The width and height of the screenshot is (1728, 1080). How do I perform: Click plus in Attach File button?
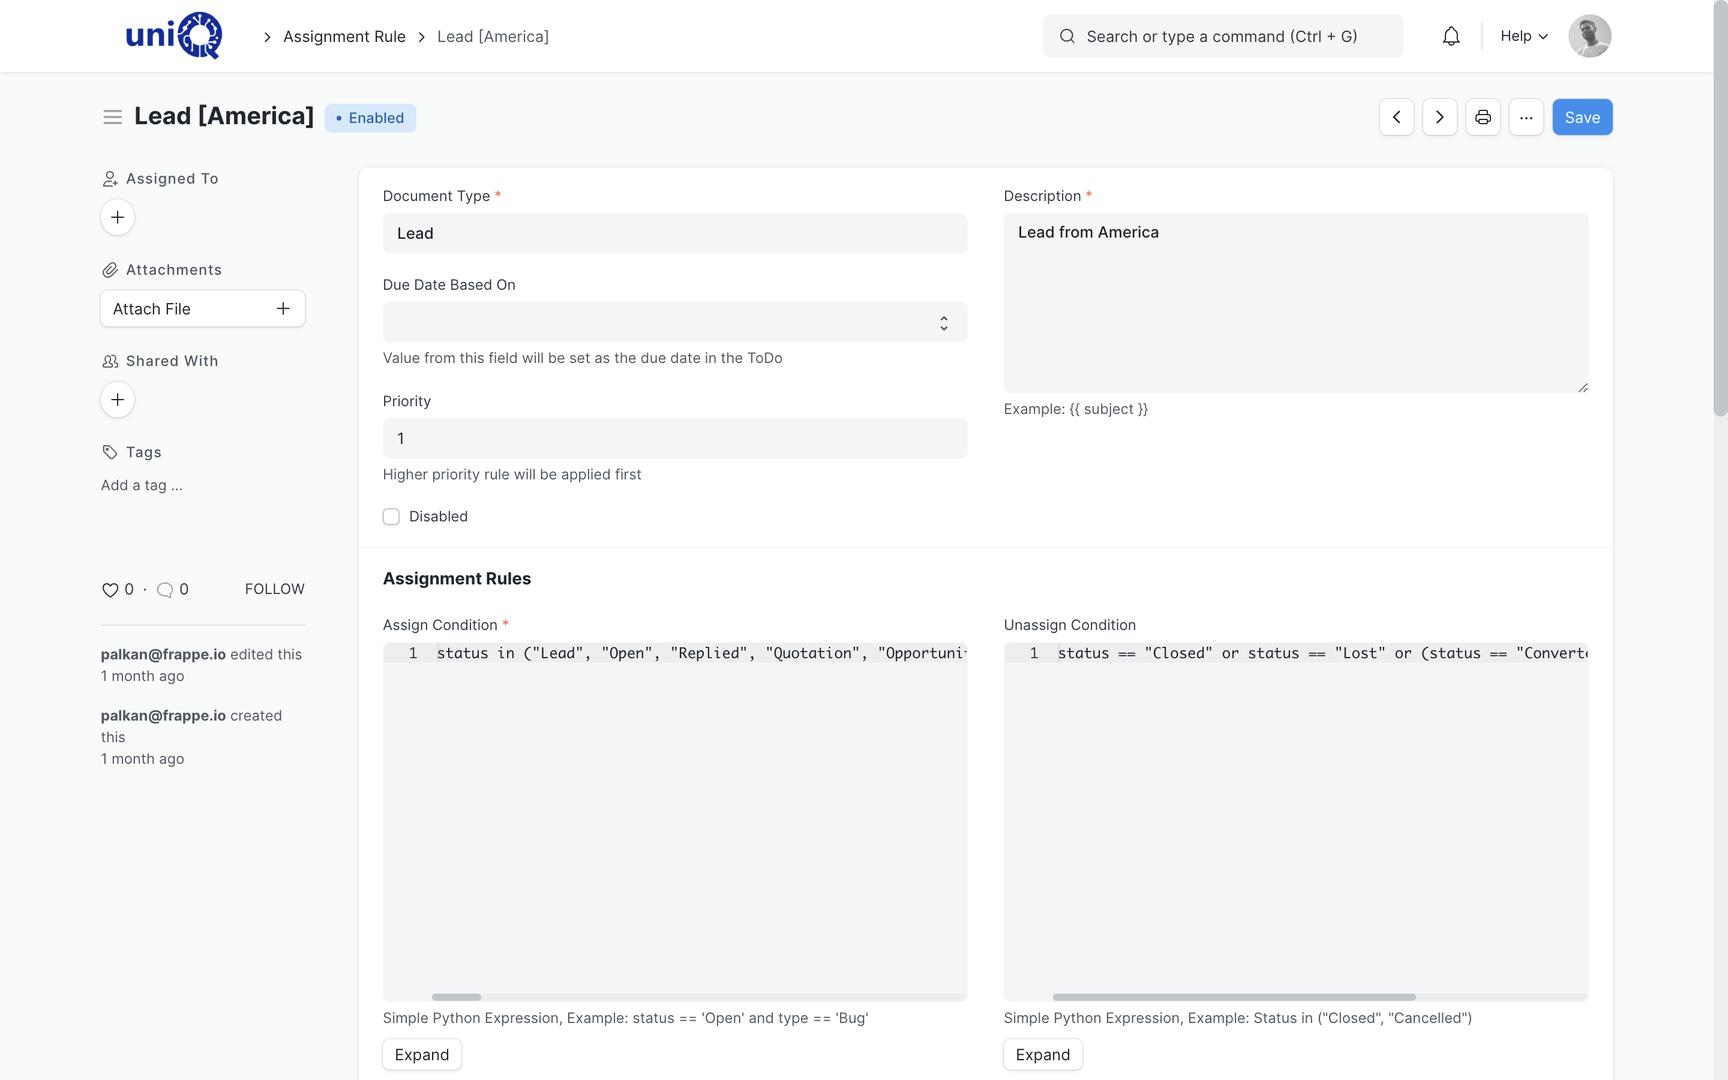pos(283,309)
